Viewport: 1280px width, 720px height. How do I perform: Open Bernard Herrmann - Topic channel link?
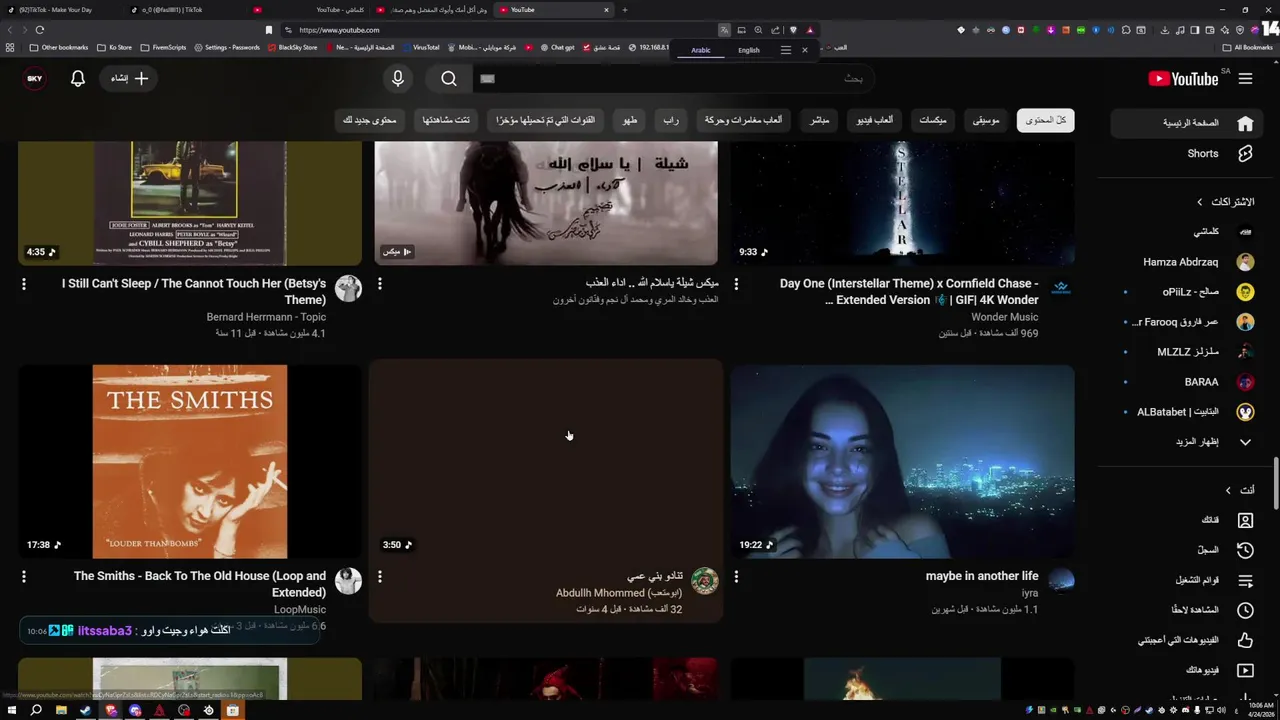(266, 317)
